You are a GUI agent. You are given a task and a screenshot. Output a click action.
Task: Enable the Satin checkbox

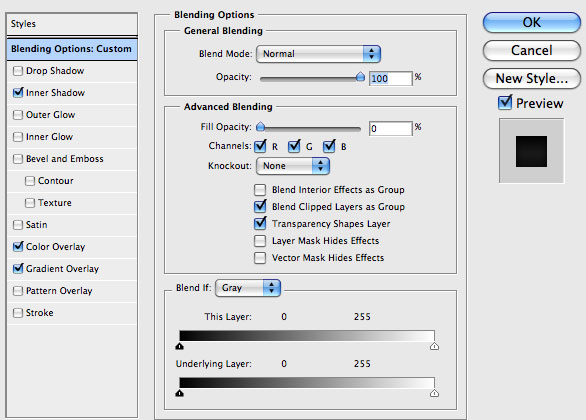pyautogui.click(x=18, y=225)
